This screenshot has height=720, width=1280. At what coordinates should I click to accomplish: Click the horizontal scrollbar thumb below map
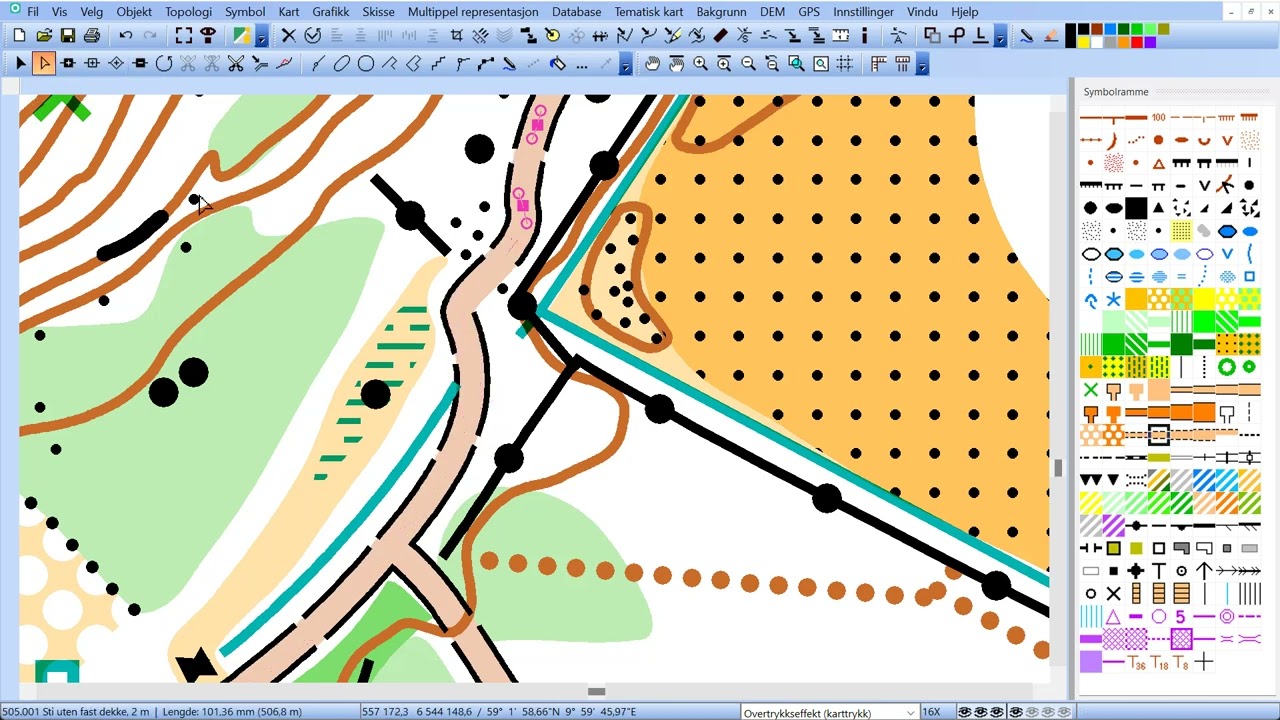point(596,691)
